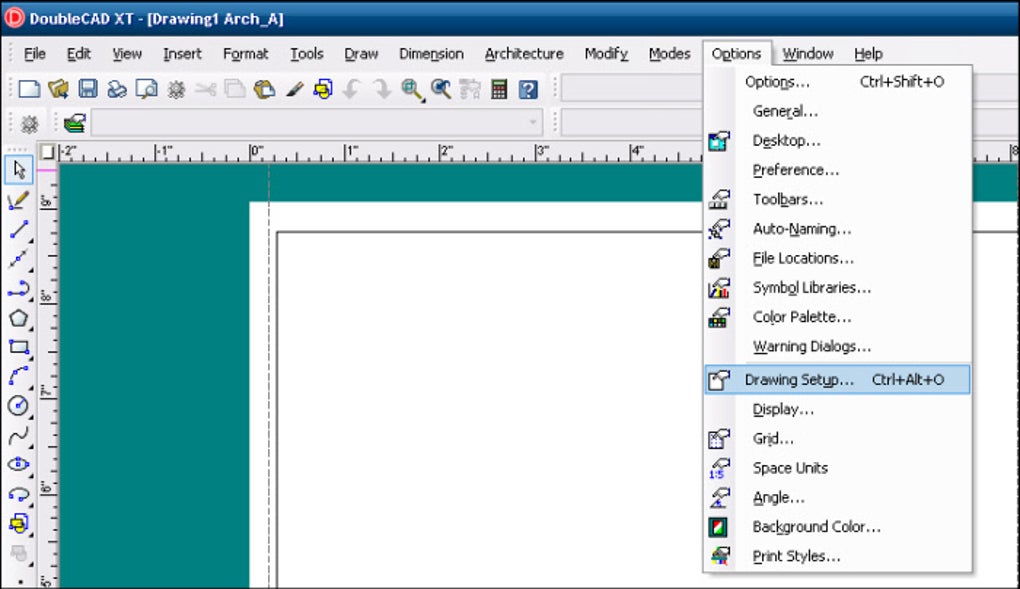Open the Insert menu
Screen dimensions: 1020x589
click(182, 53)
